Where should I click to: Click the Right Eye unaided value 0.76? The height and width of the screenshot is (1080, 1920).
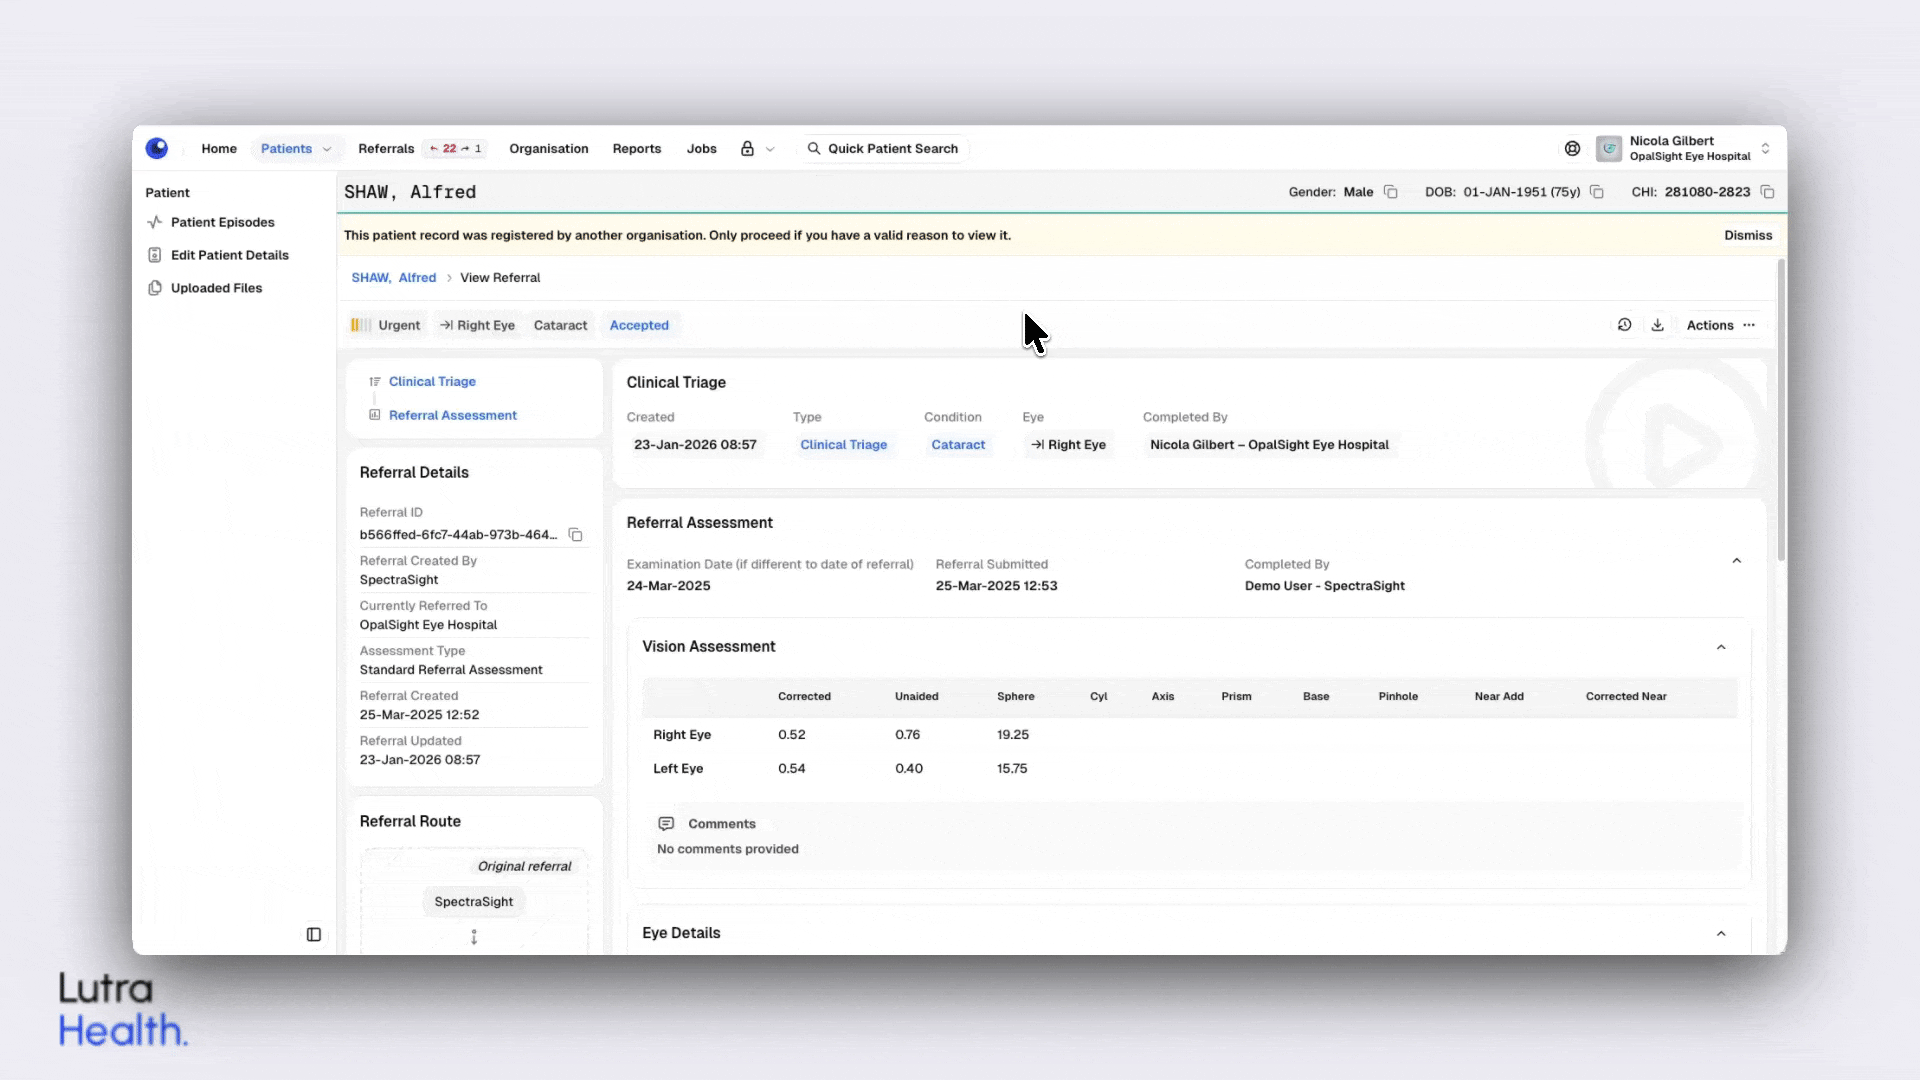tap(908, 735)
